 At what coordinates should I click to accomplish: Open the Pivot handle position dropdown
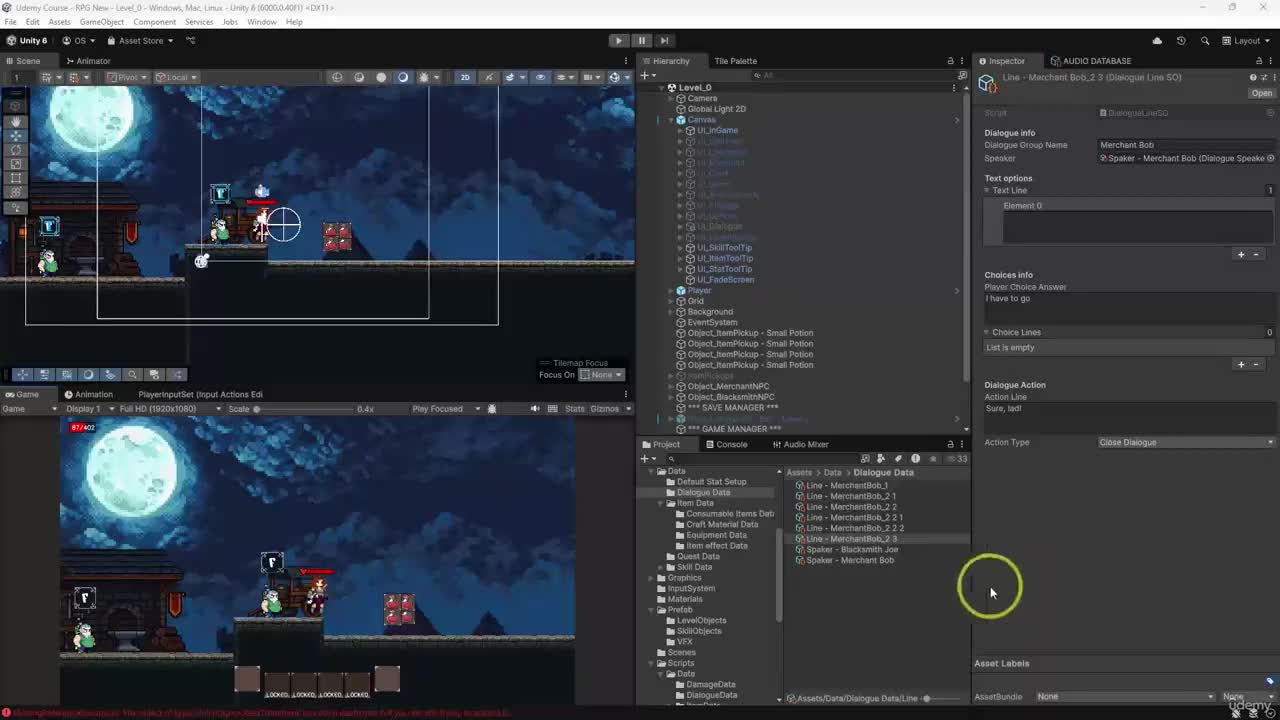127,77
